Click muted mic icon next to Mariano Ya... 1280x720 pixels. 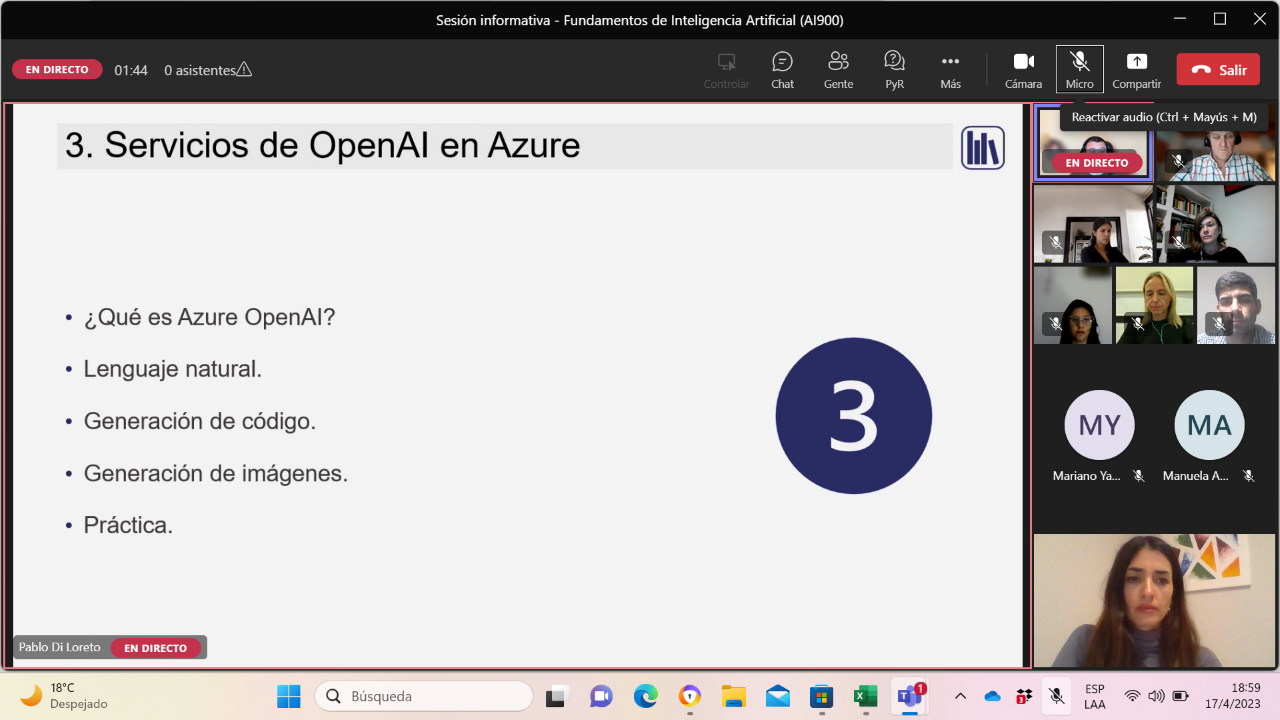[1138, 476]
